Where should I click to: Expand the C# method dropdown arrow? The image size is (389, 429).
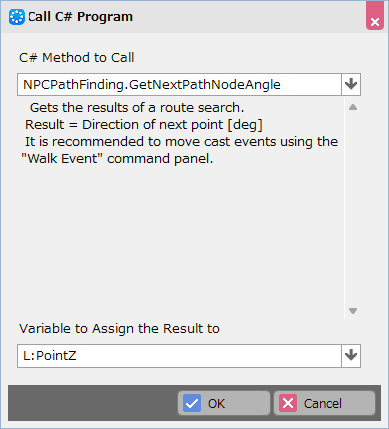click(x=351, y=84)
